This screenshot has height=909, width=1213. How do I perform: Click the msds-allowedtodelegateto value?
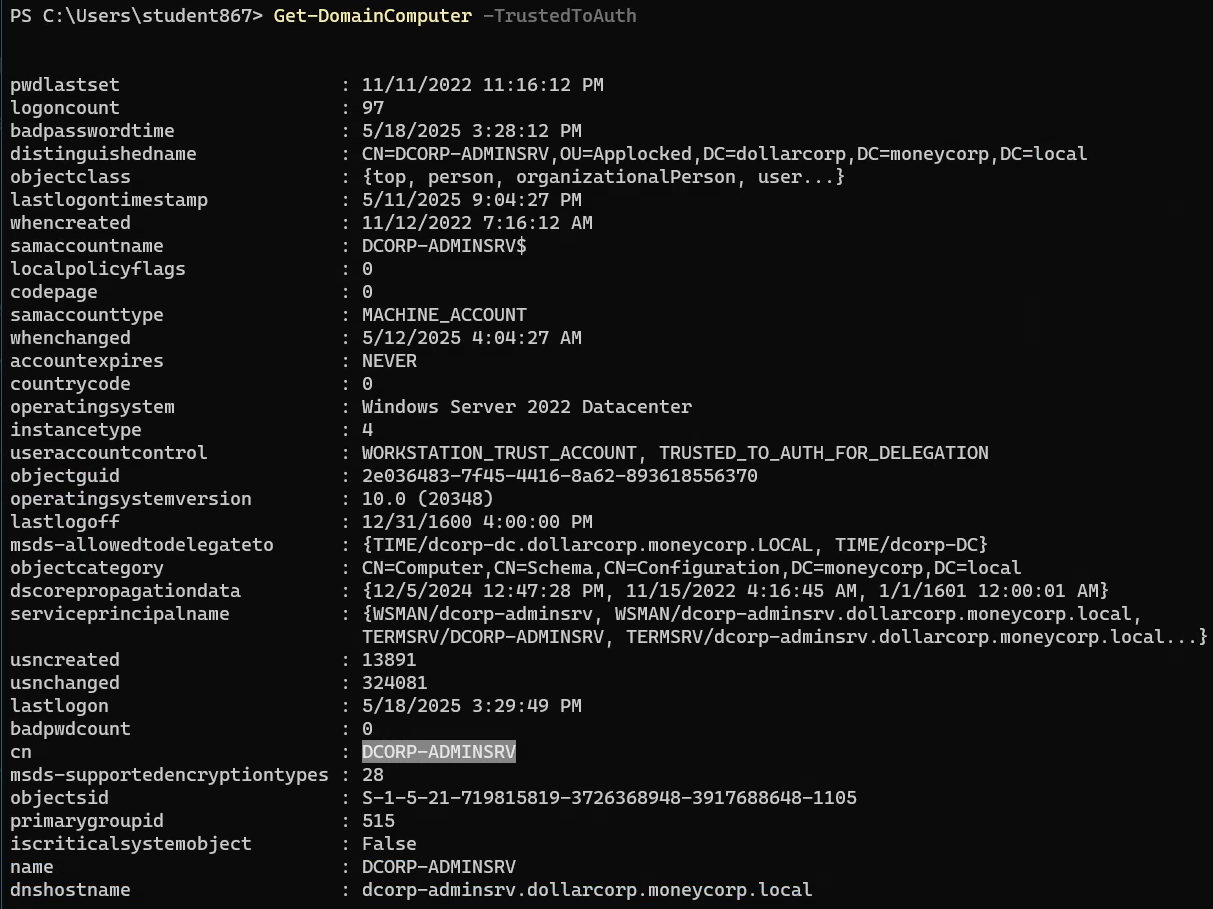(x=674, y=545)
